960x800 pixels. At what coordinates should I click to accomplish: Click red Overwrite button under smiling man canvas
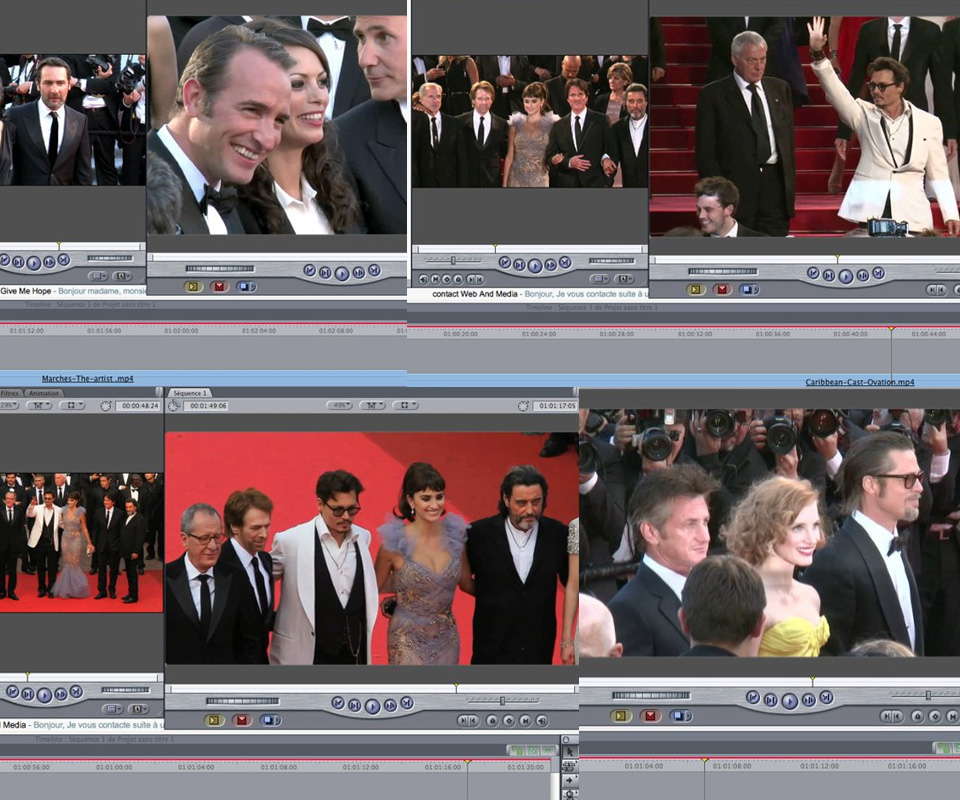click(x=220, y=286)
